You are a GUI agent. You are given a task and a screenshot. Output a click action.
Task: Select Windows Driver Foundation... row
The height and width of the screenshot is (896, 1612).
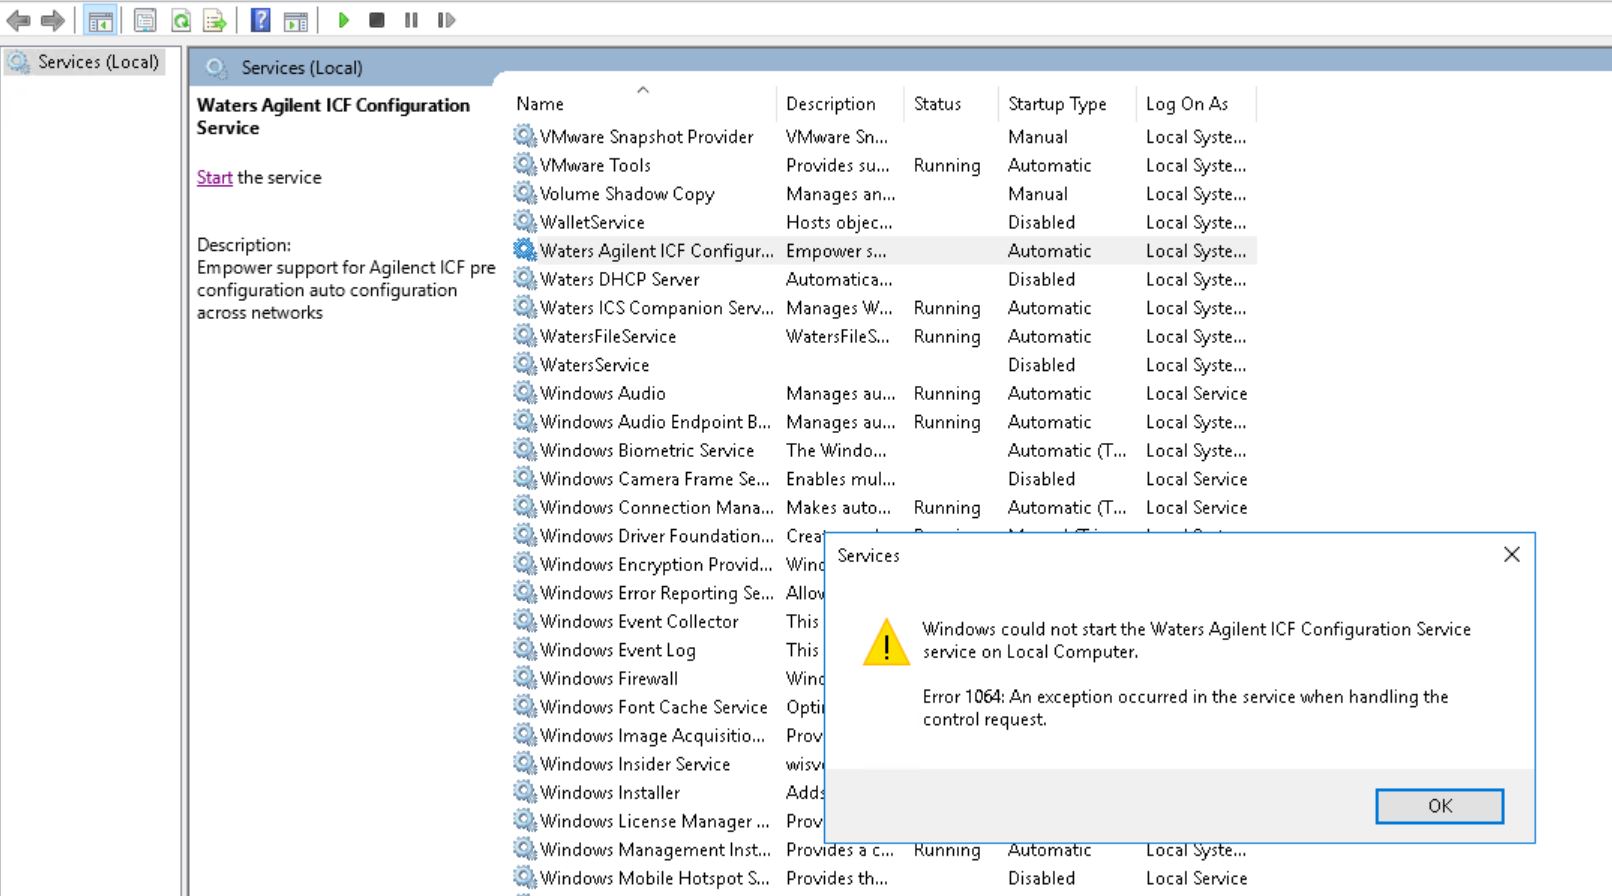click(x=667, y=536)
